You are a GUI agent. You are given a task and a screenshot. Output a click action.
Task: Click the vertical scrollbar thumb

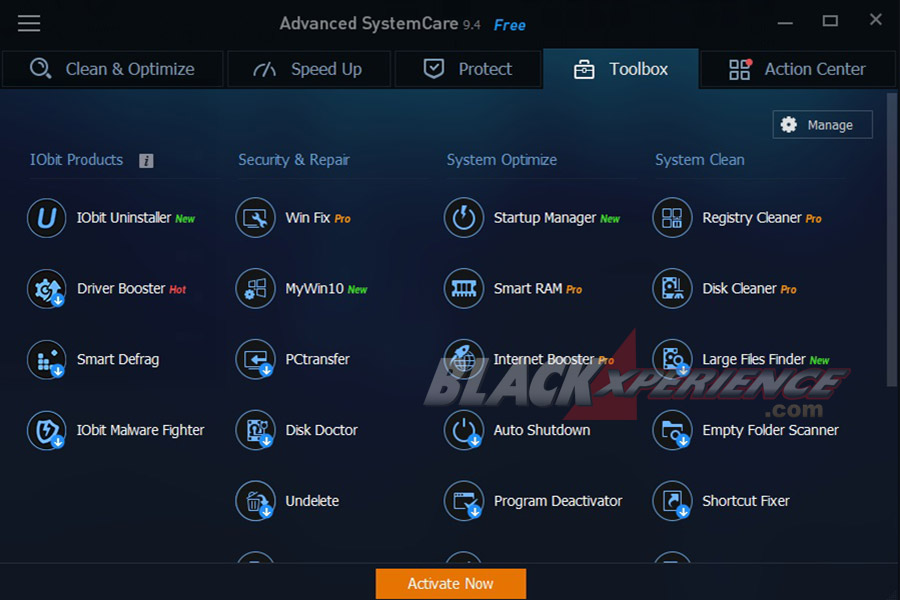[891, 240]
